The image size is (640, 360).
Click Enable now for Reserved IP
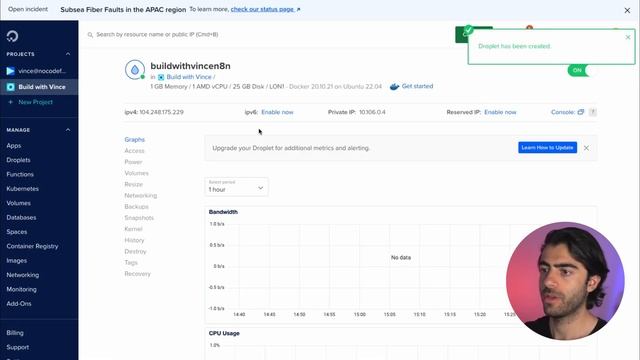[x=500, y=112]
